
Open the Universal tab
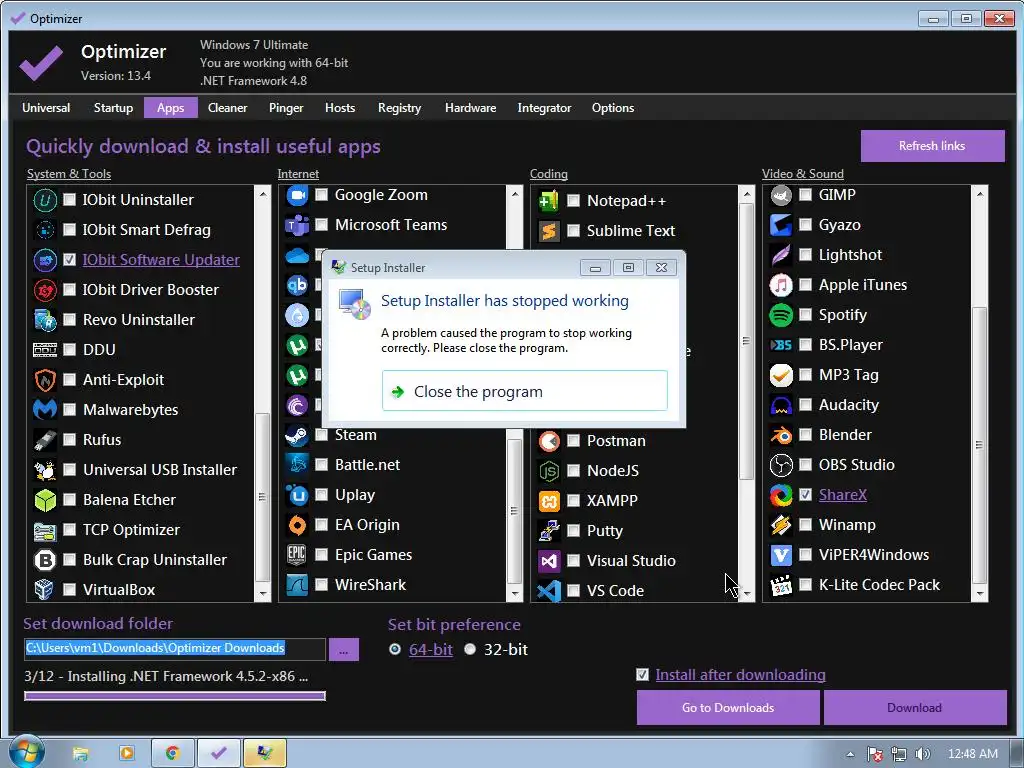click(x=46, y=108)
